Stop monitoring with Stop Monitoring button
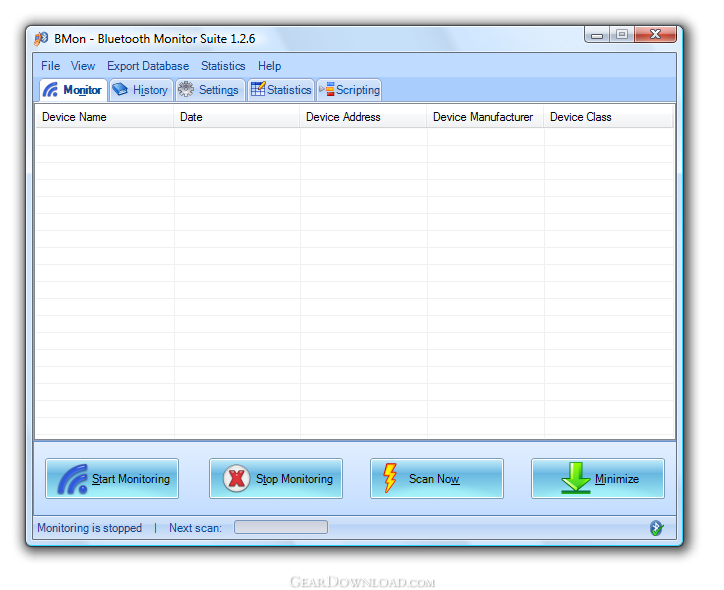Viewport: 724px width, 590px height. 276,479
